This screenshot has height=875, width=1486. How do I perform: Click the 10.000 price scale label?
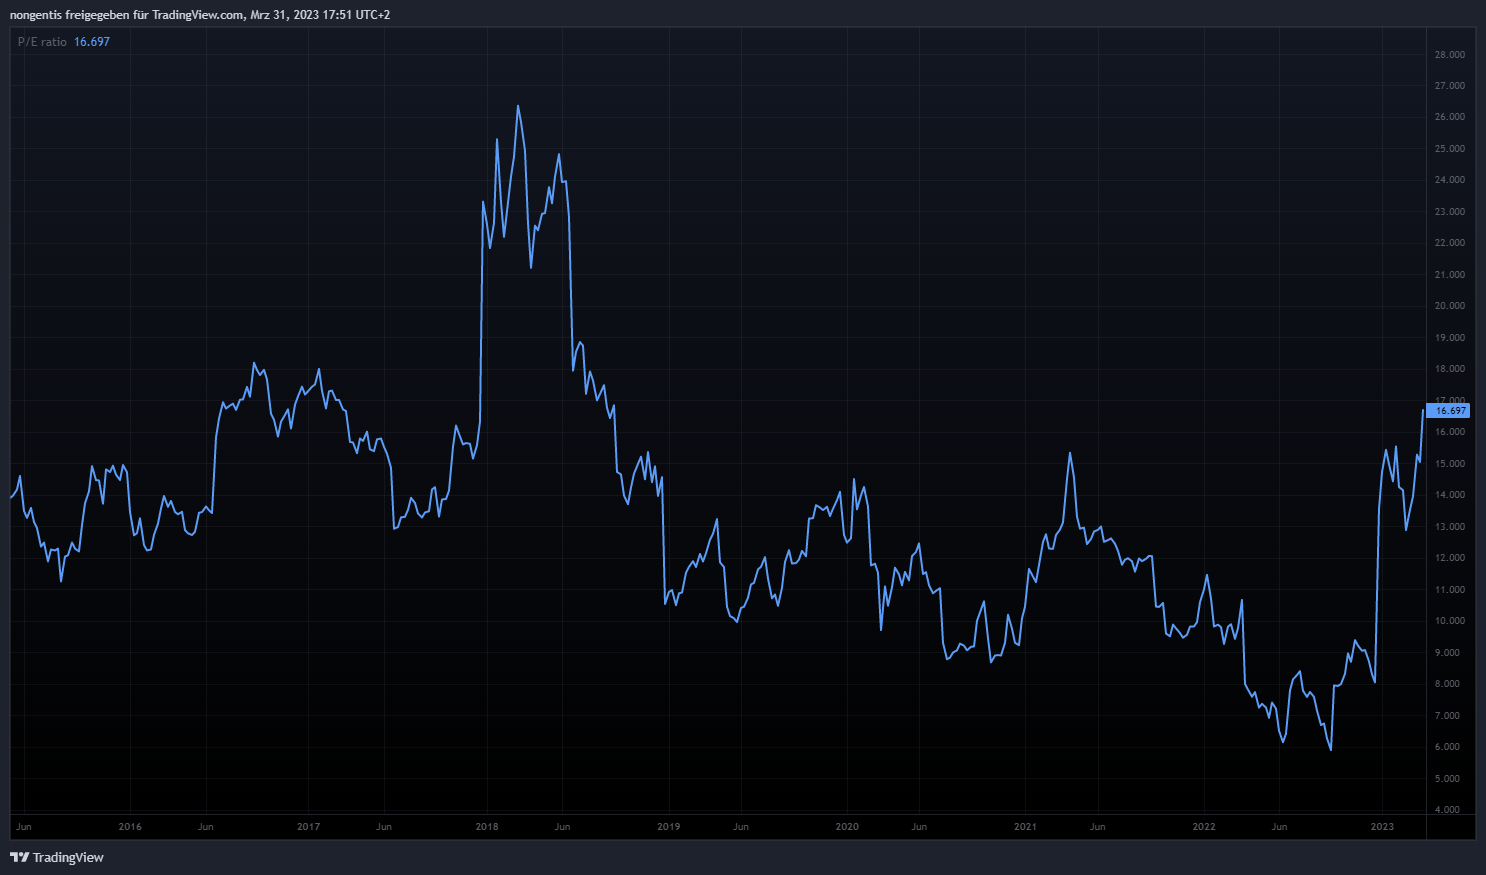click(x=1449, y=621)
